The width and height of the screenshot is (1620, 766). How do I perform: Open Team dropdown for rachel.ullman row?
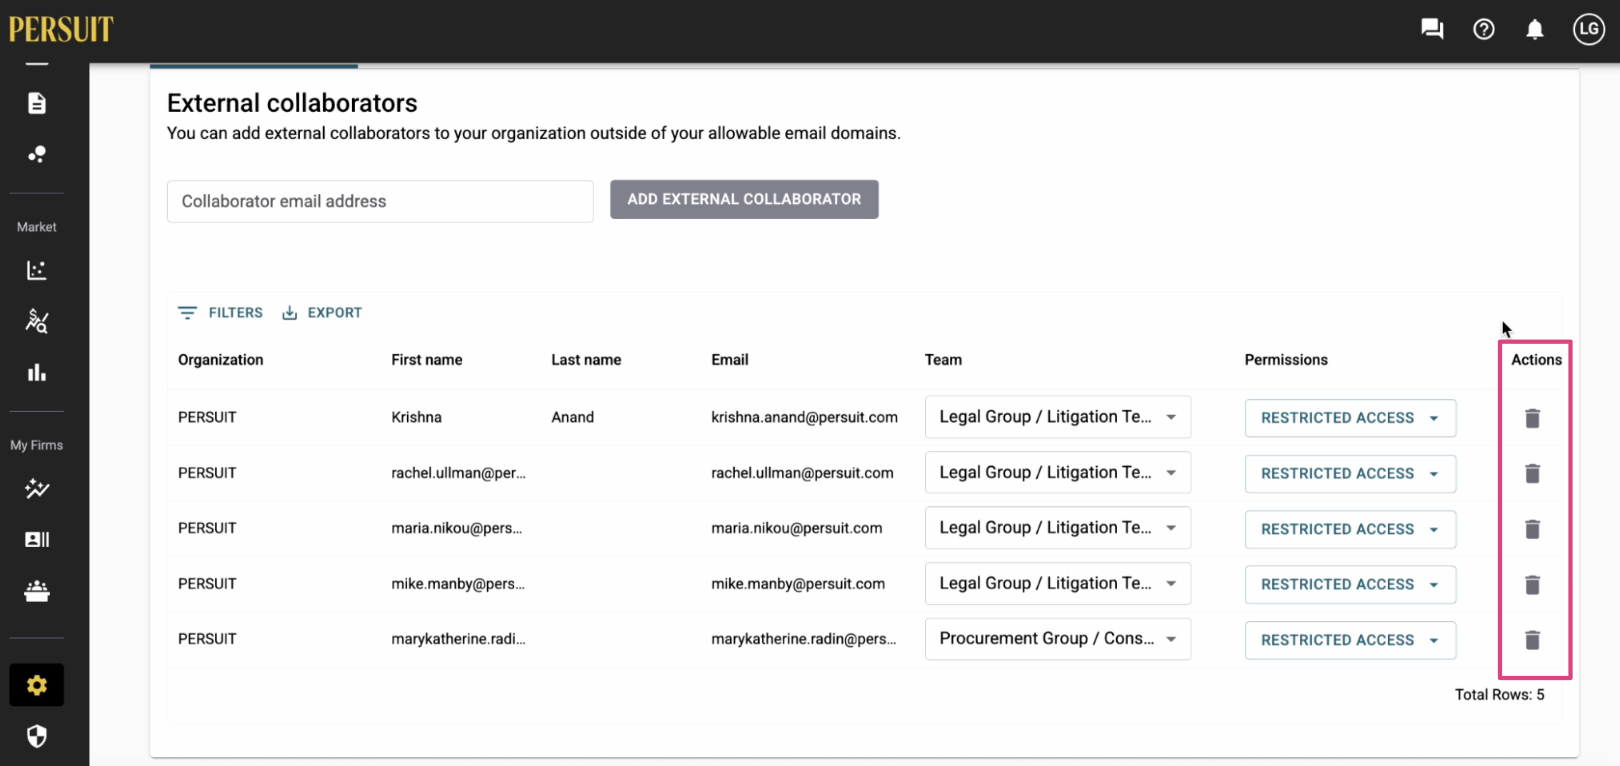point(1058,472)
